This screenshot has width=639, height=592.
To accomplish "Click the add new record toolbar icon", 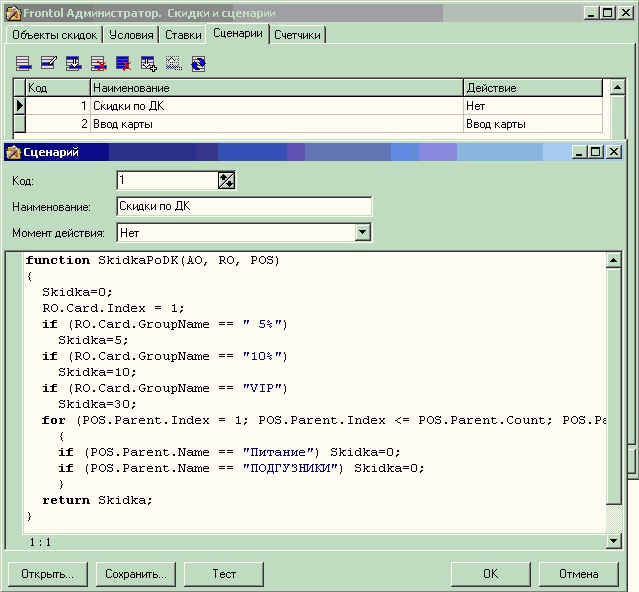I will [24, 64].
